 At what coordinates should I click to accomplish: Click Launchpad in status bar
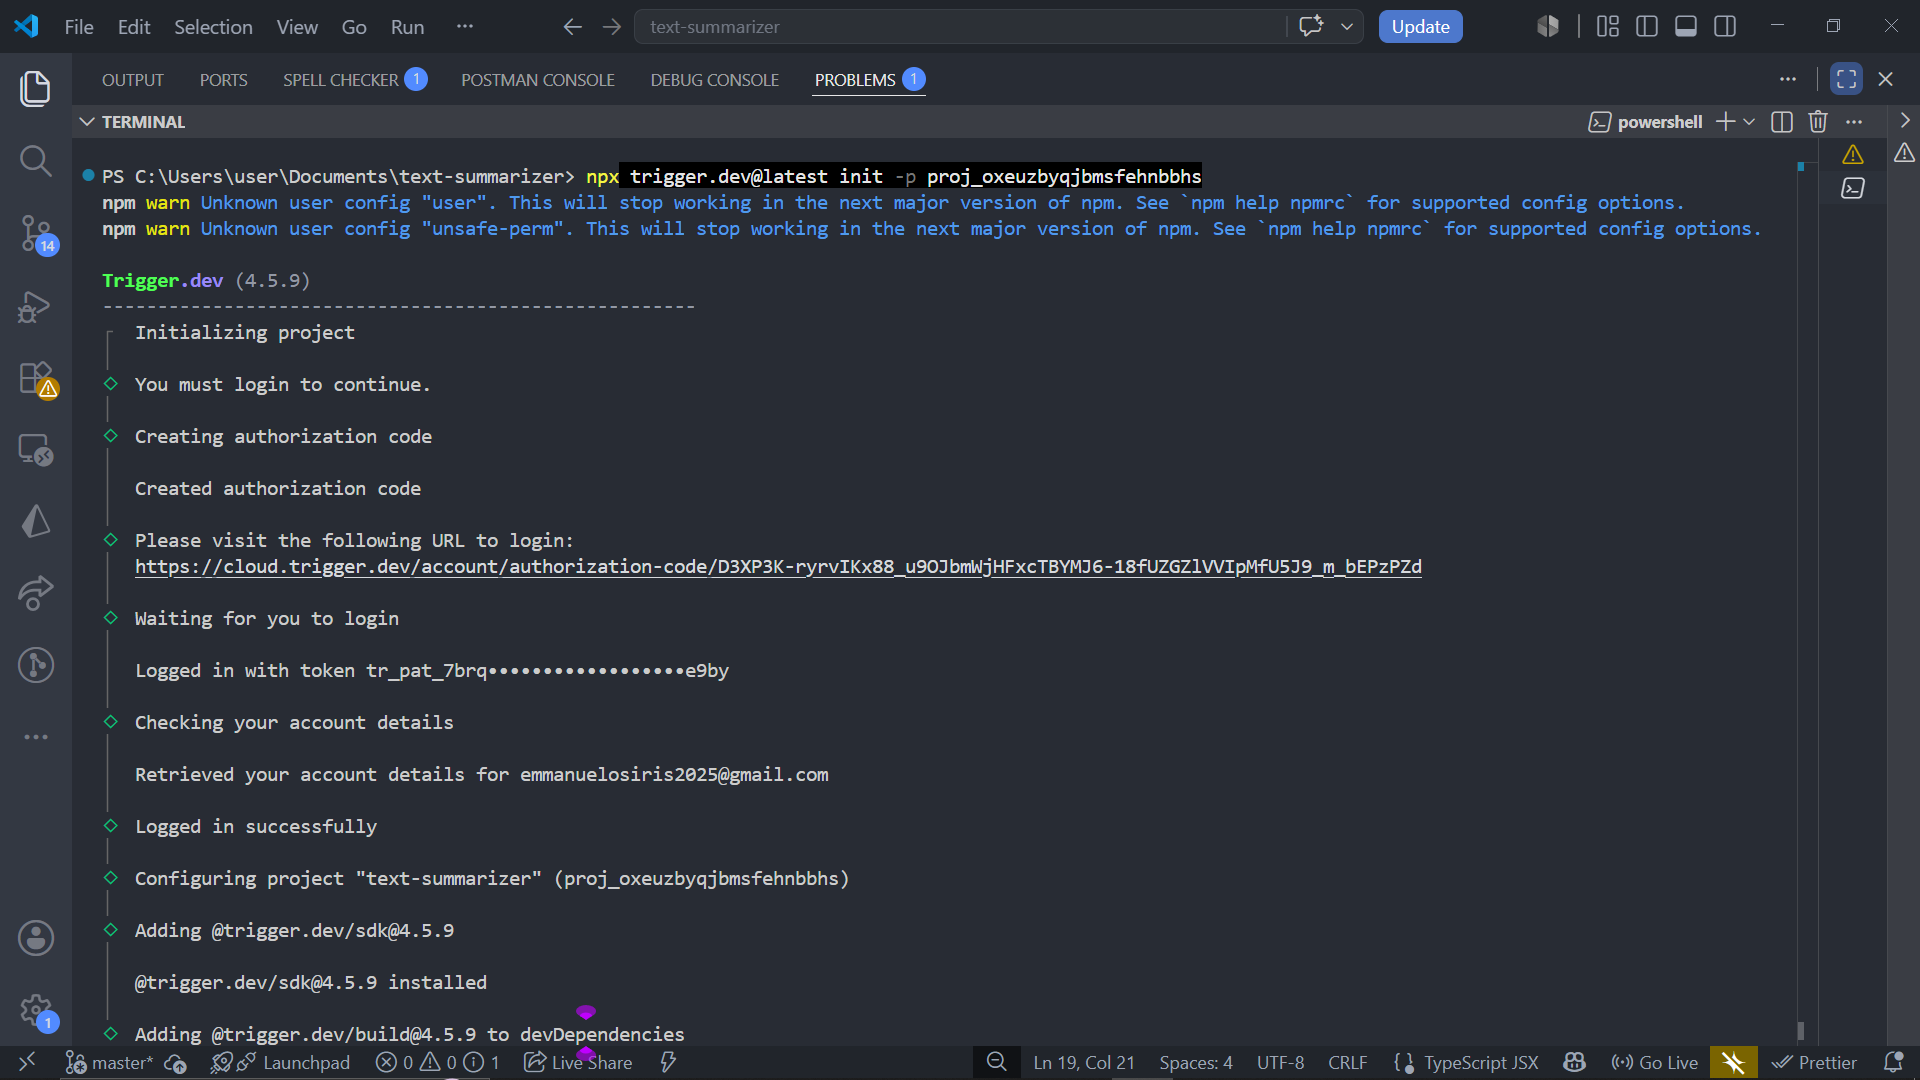281,1063
